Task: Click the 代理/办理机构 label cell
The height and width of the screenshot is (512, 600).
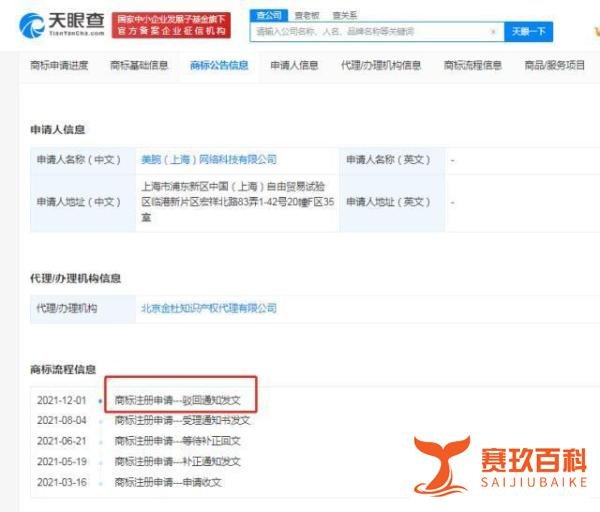Action: [x=83, y=309]
